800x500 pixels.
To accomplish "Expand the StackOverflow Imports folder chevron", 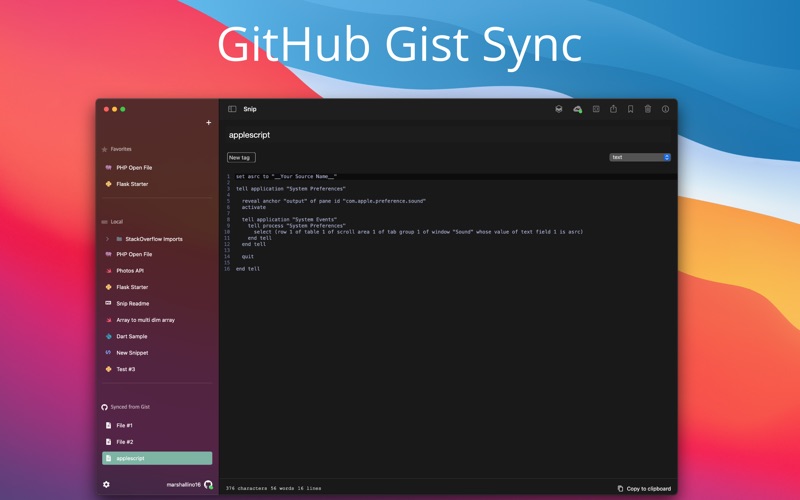I will [107, 239].
